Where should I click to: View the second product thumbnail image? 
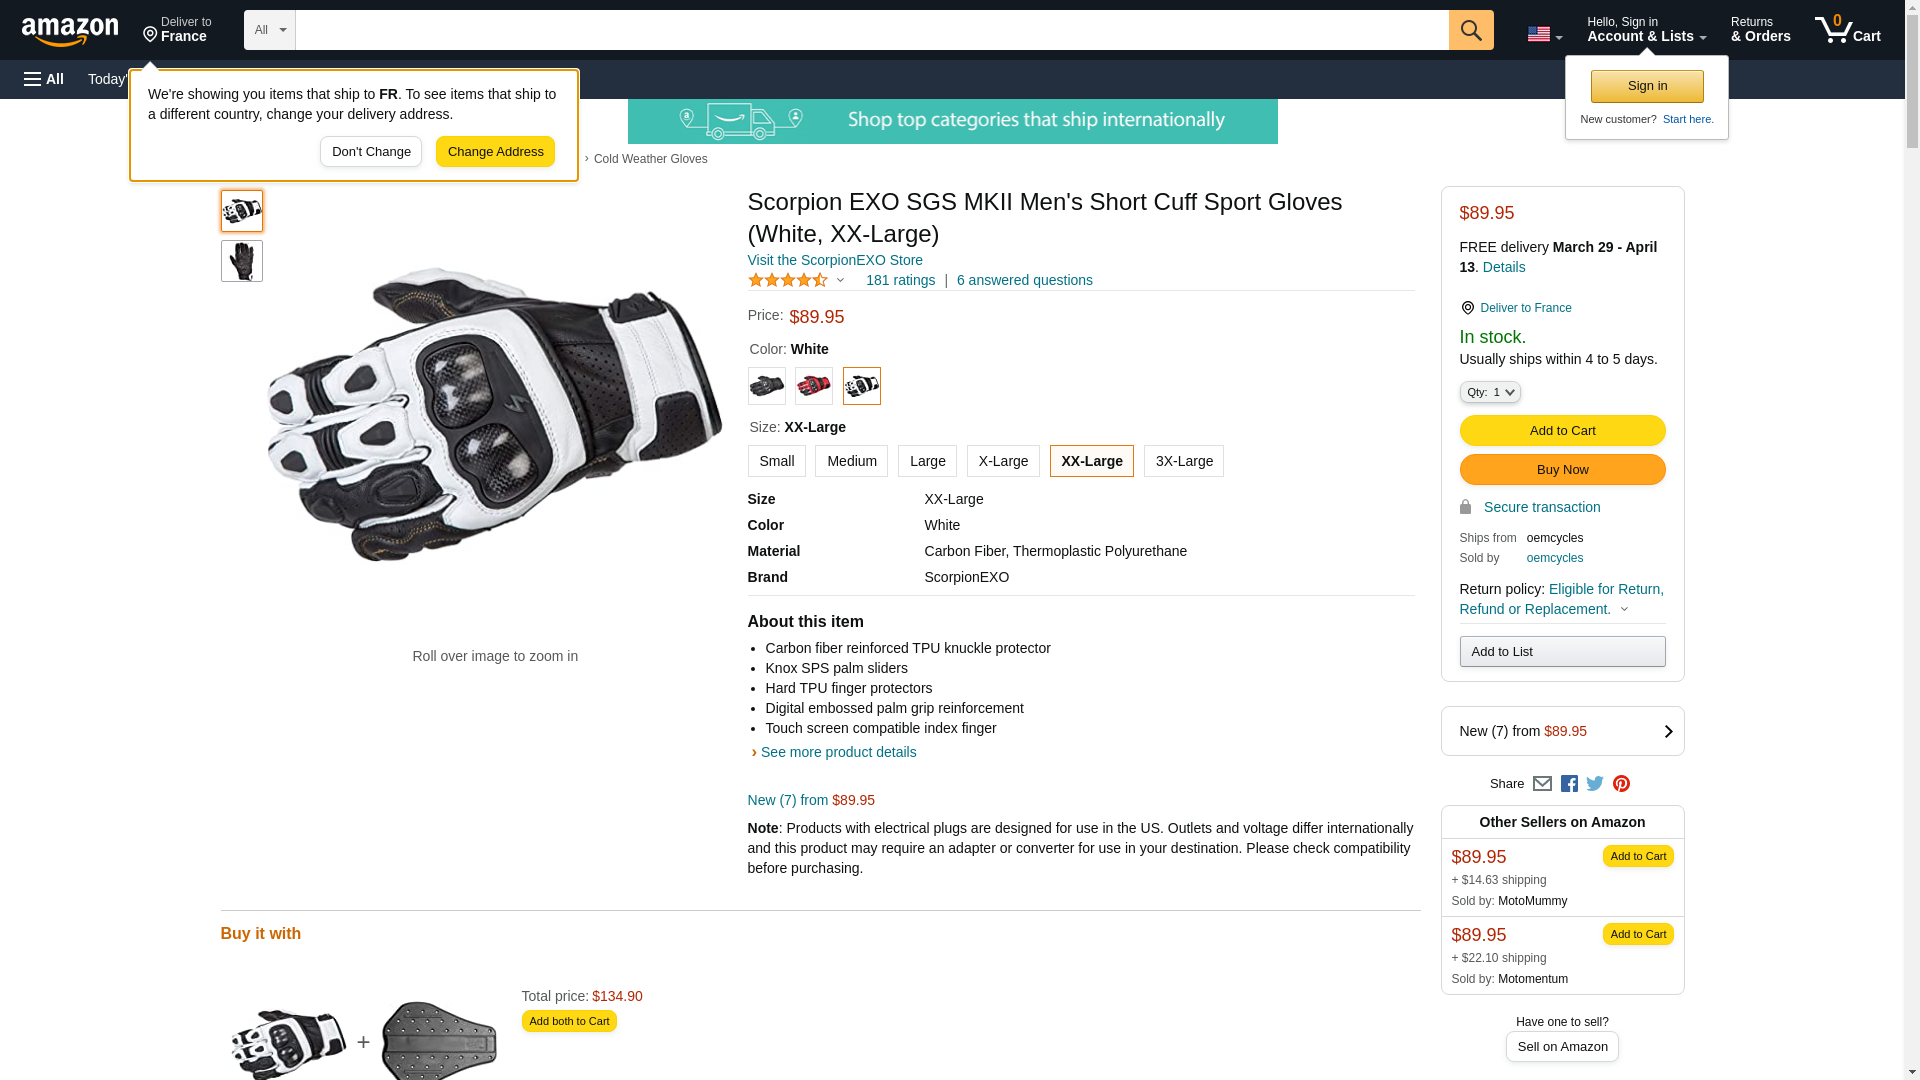tap(241, 261)
